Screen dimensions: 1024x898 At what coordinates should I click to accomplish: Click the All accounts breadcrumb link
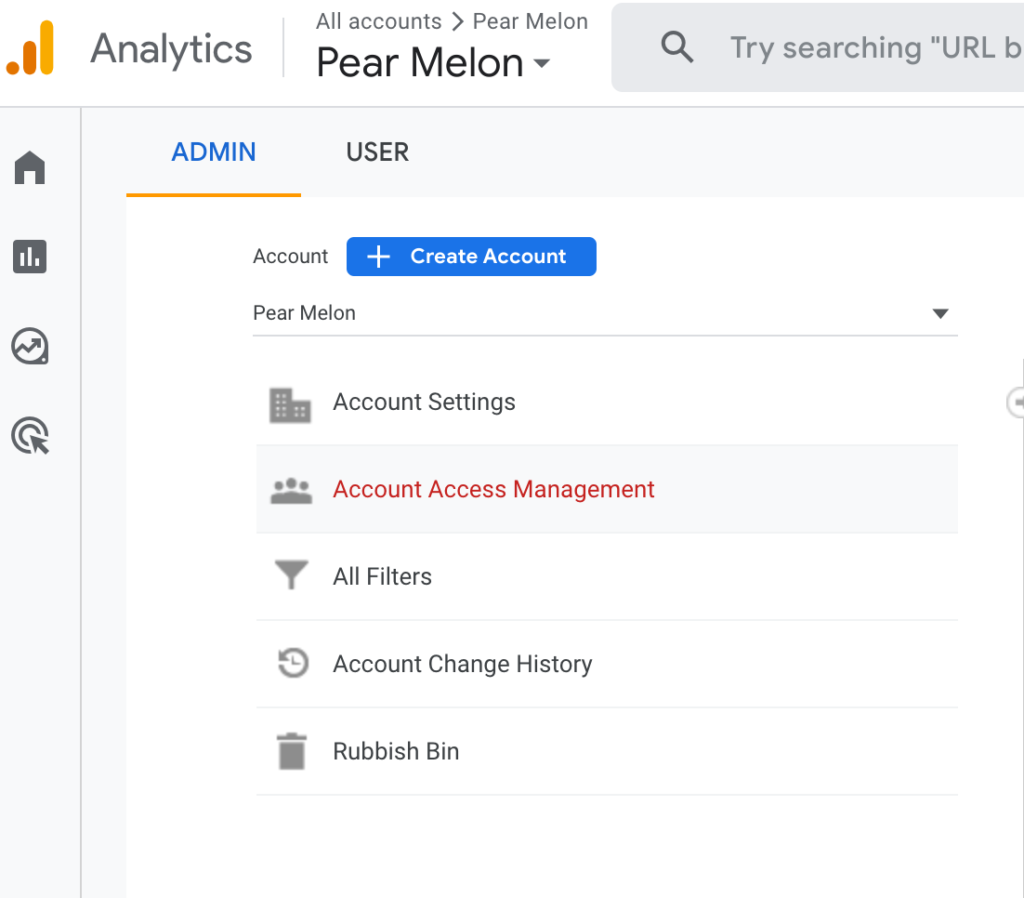tap(378, 21)
